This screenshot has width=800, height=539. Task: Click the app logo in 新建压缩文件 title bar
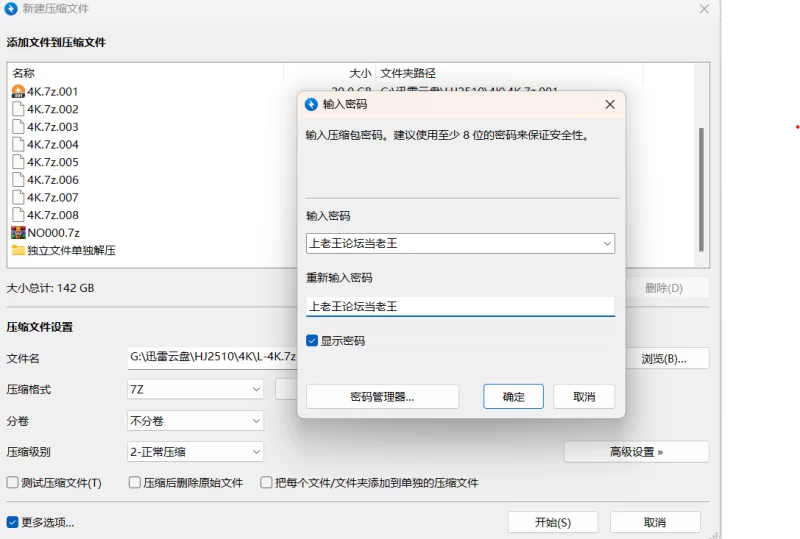coord(11,8)
